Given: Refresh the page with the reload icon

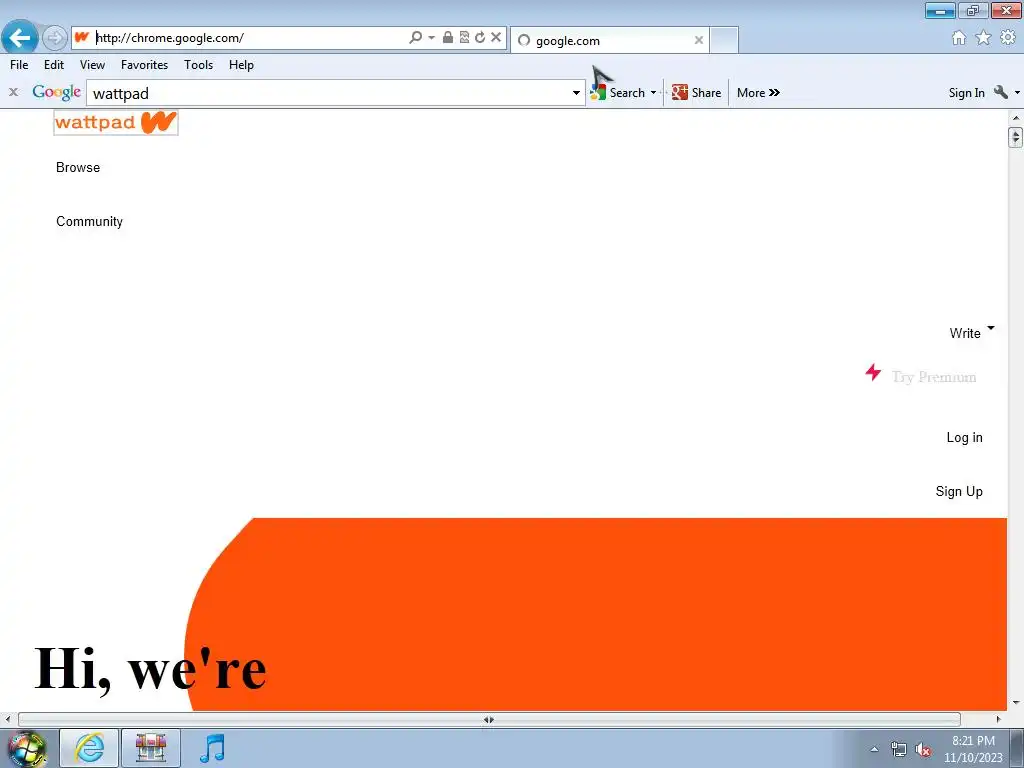Looking at the screenshot, I should coord(480,37).
